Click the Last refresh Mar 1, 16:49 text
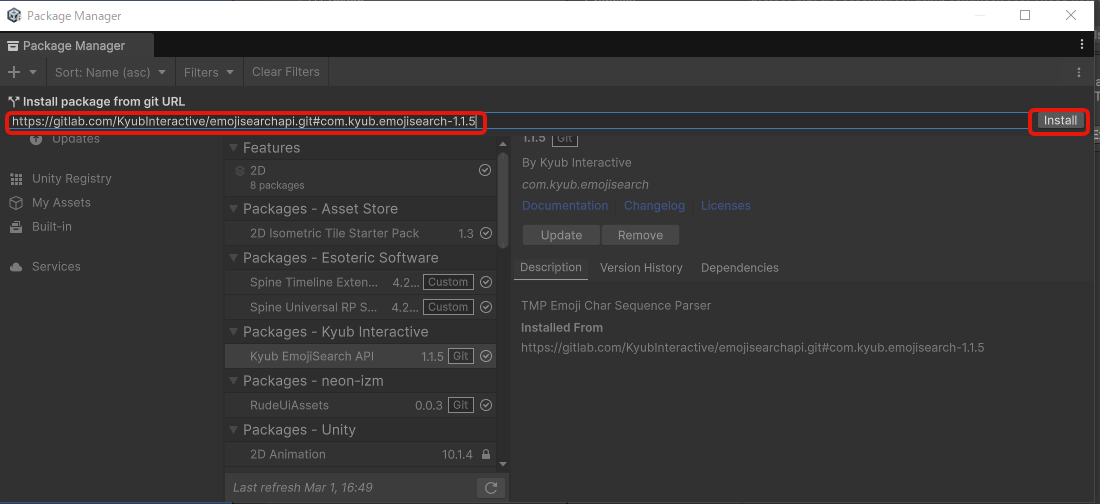This screenshot has height=504, width=1100. click(x=302, y=487)
